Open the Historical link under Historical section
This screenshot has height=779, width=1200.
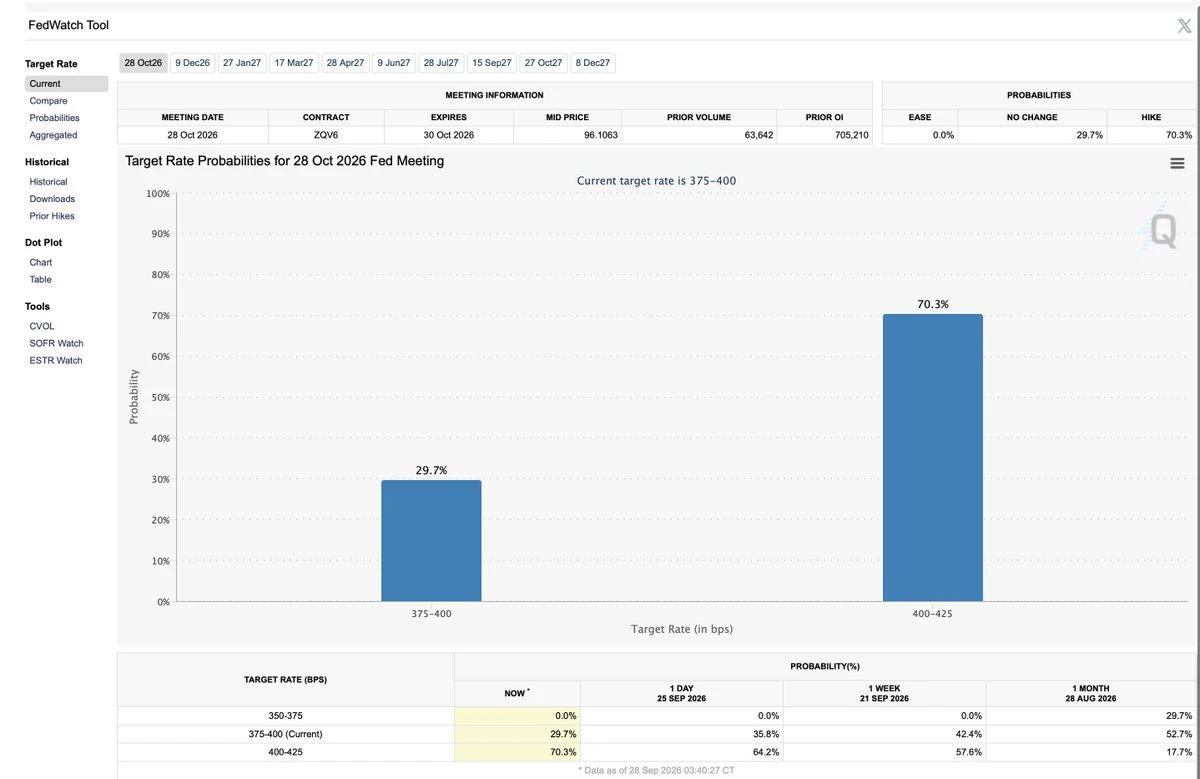click(48, 182)
